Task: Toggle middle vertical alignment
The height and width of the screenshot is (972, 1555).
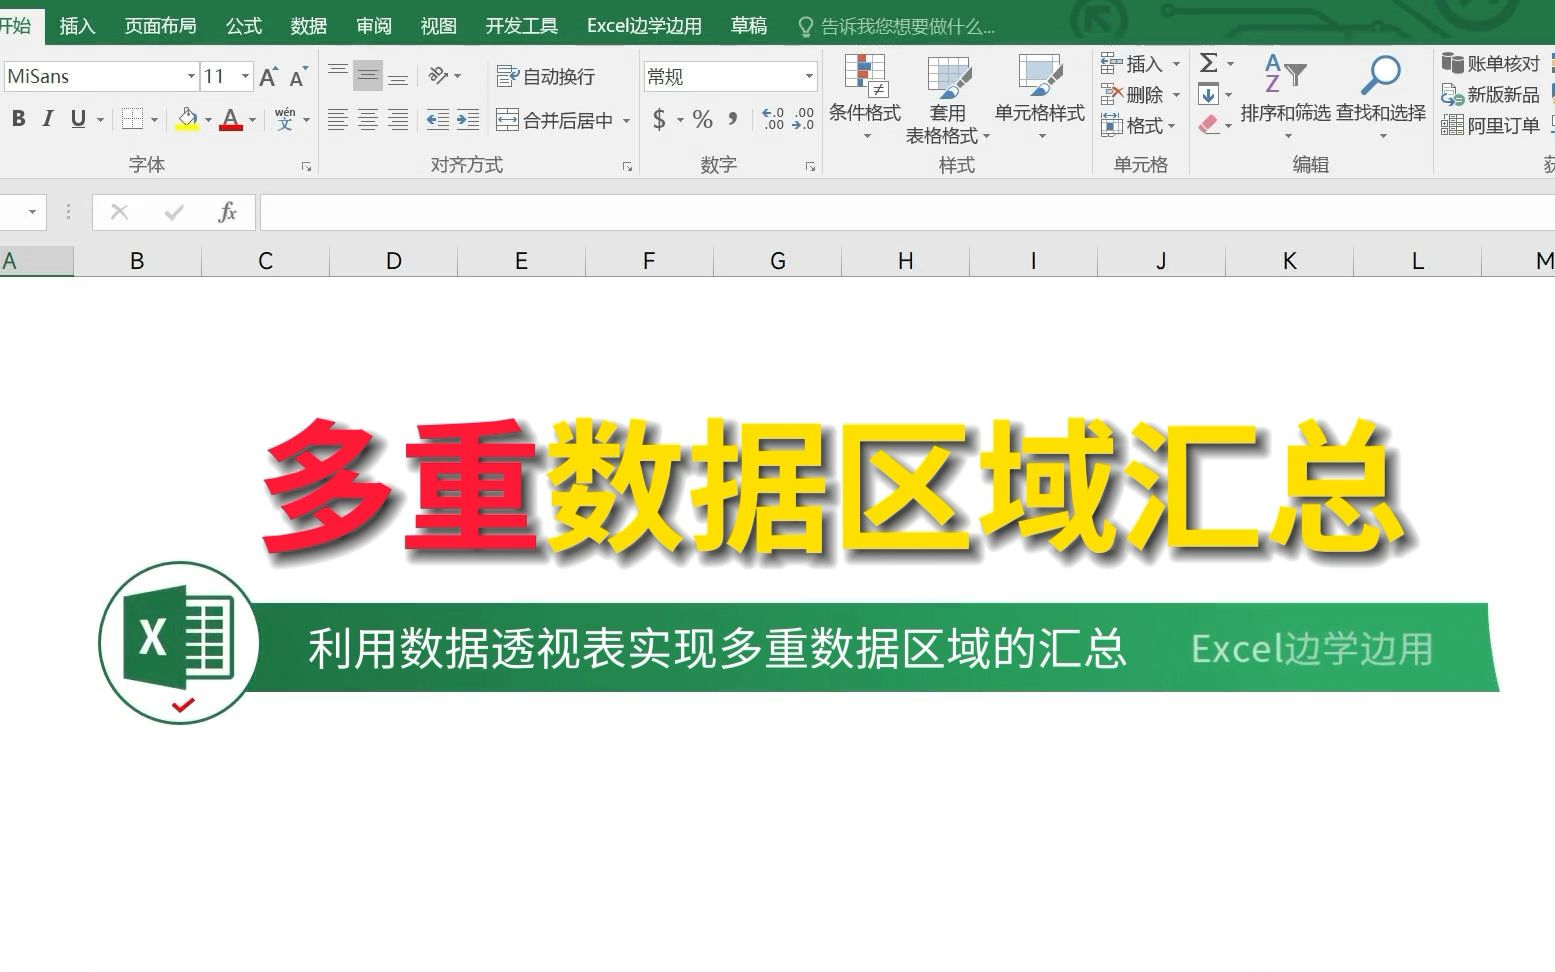Action: pyautogui.click(x=368, y=75)
